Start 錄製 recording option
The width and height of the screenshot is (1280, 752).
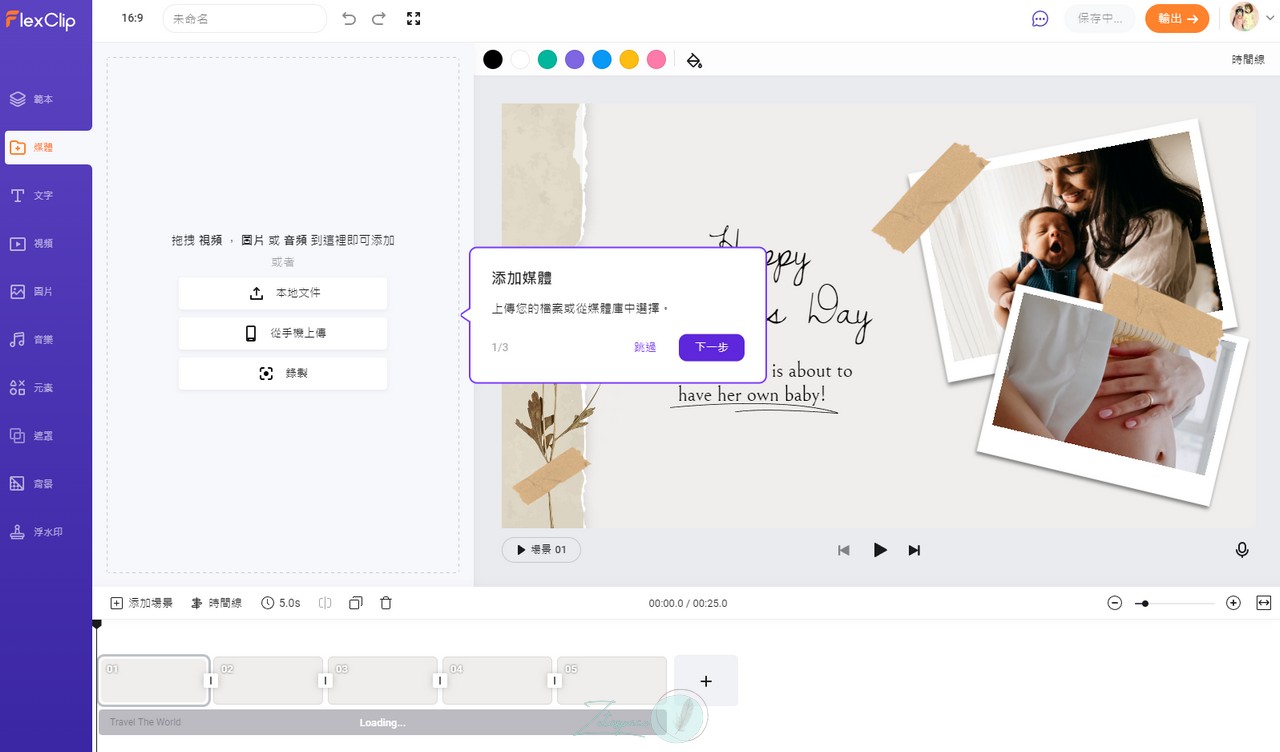283,373
